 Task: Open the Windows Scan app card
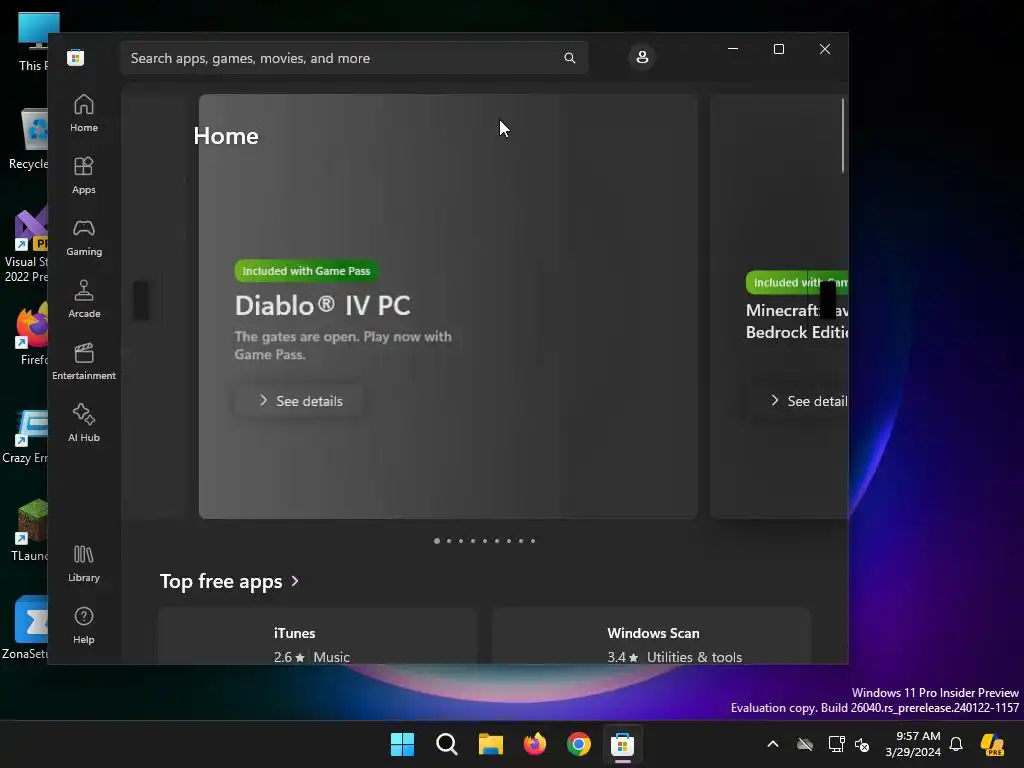coord(651,636)
